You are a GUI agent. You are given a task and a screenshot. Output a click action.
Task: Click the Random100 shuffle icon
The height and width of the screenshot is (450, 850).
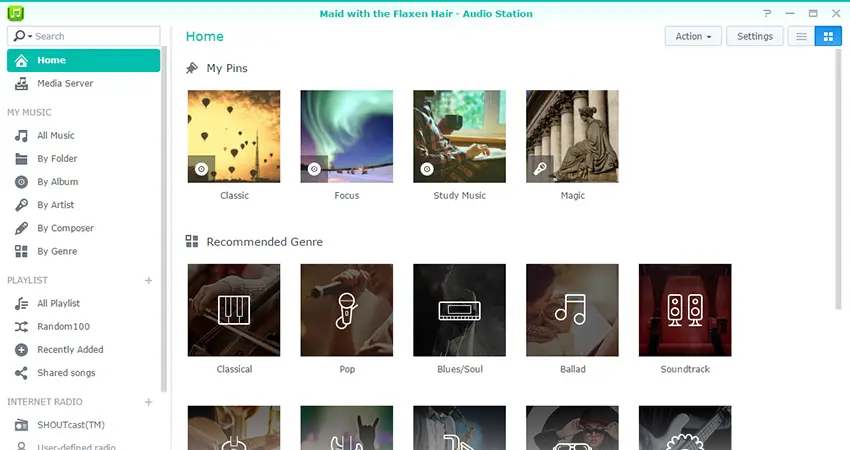tap(21, 326)
